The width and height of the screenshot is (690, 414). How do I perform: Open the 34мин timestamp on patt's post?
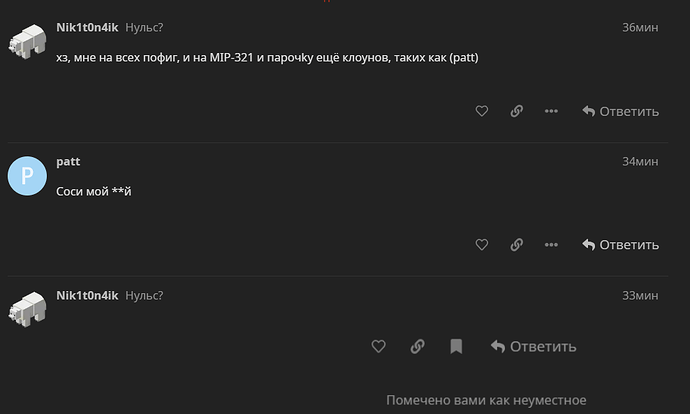640,161
